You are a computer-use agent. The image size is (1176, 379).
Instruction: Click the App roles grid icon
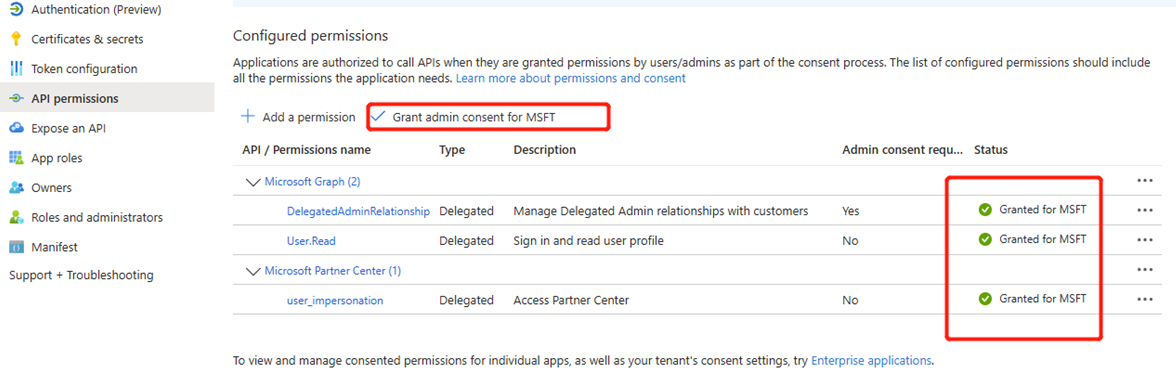click(x=16, y=158)
